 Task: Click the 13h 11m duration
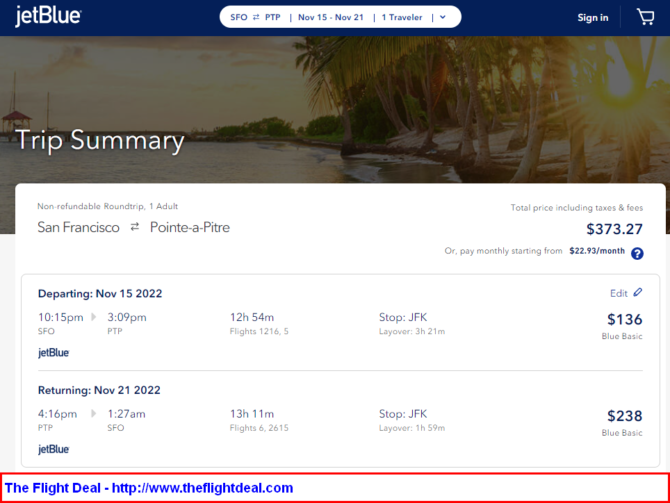252,414
